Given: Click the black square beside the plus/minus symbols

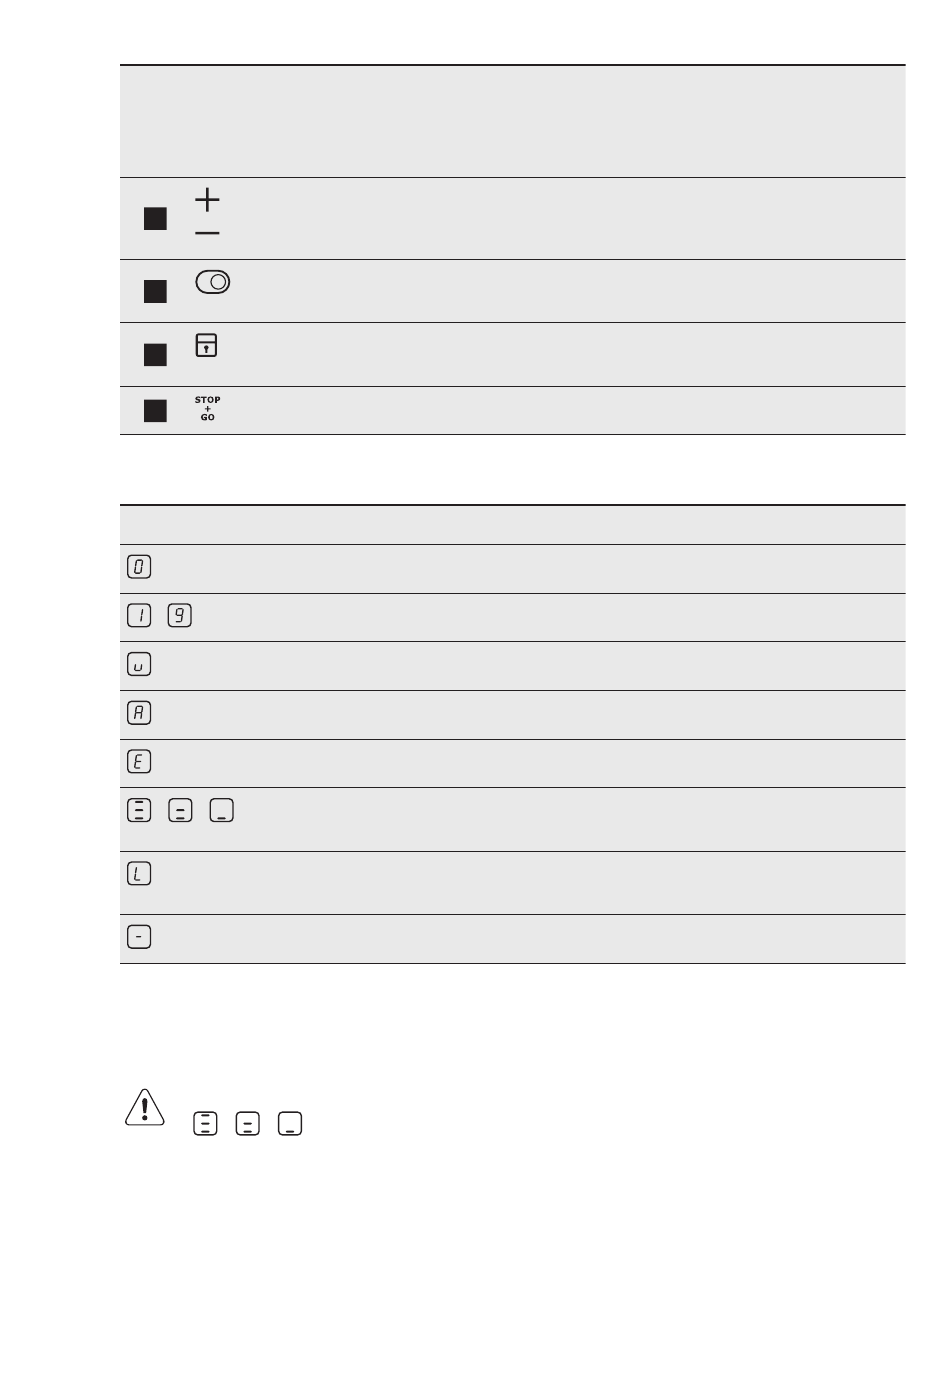Looking at the screenshot, I should pos(155,219).
